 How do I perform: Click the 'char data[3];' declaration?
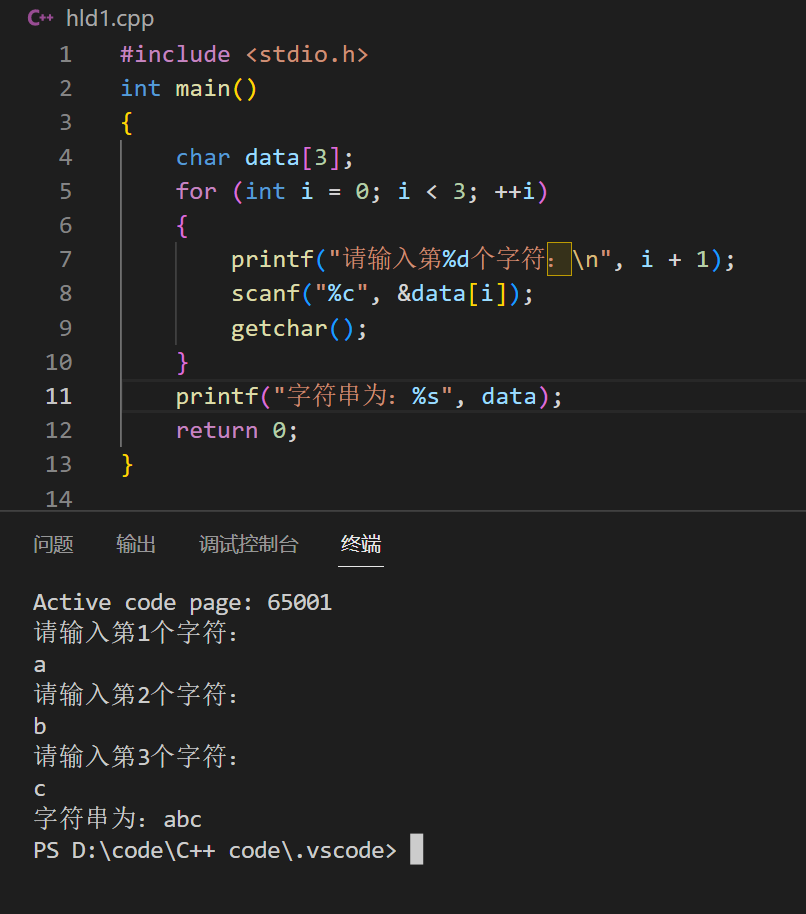coord(265,157)
